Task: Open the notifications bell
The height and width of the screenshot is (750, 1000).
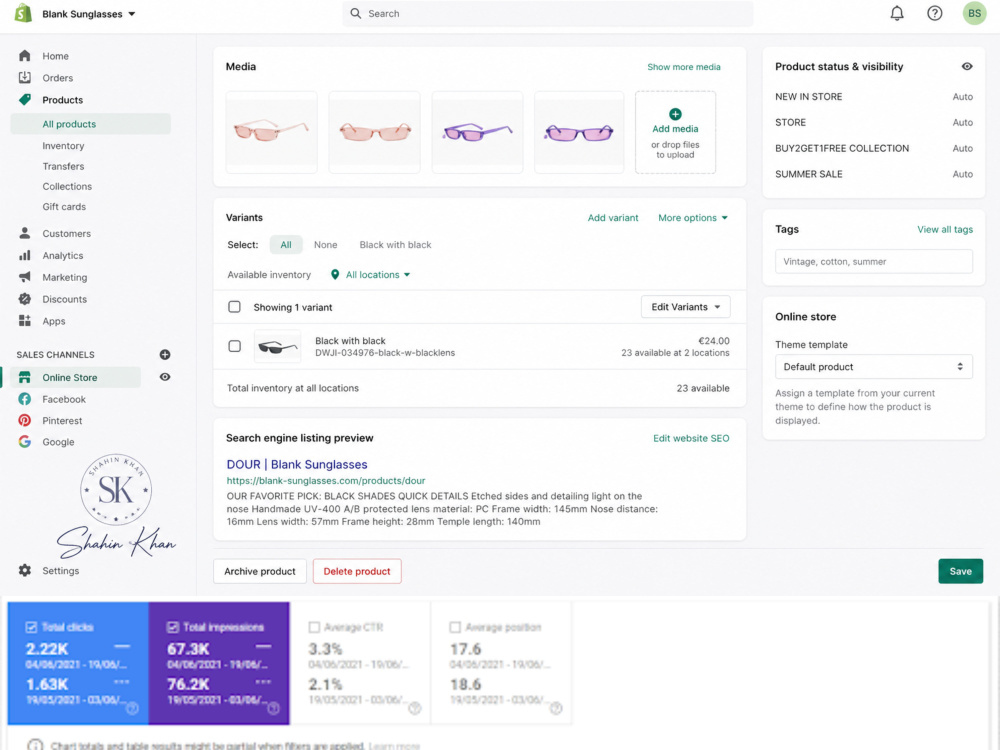Action: coord(897,13)
